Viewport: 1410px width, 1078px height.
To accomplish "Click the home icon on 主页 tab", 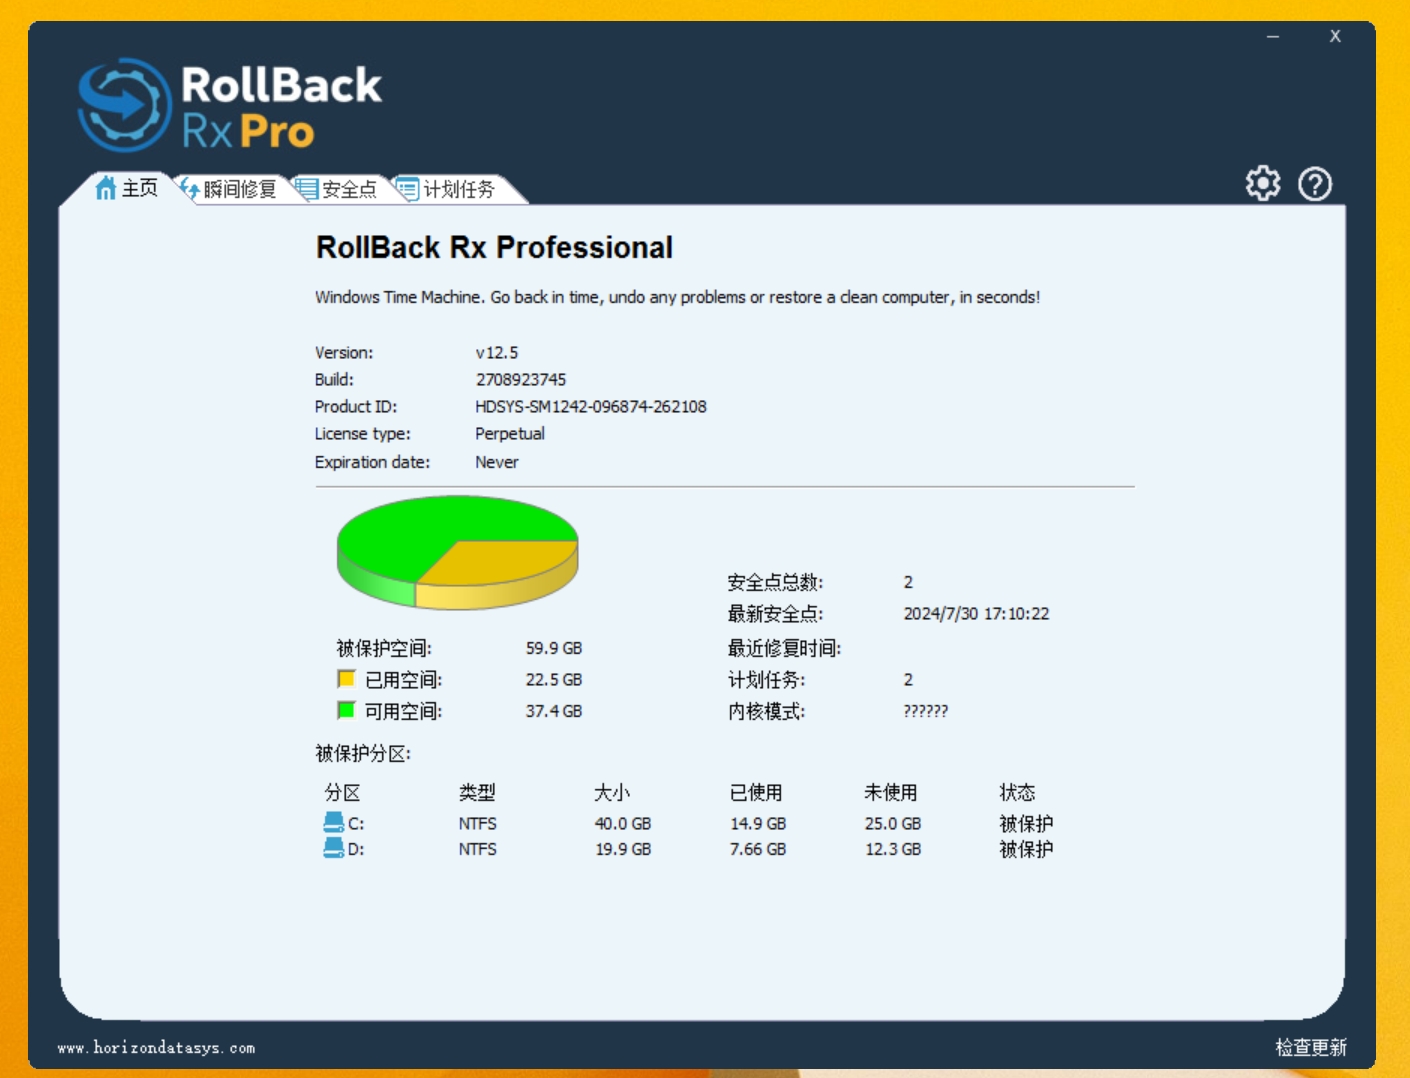I will (105, 188).
